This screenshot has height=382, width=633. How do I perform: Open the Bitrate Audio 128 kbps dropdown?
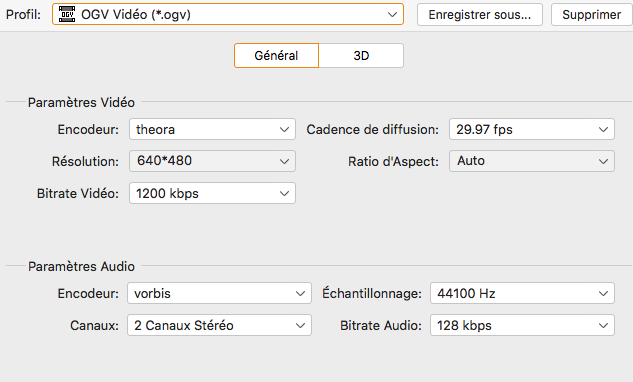tap(522, 325)
